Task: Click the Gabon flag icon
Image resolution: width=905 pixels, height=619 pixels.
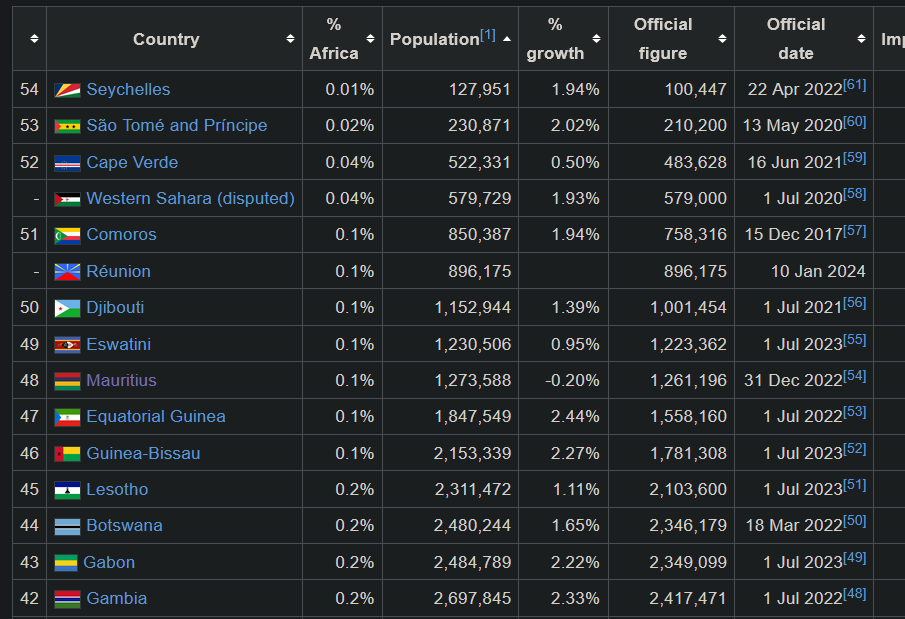Action: tap(66, 563)
